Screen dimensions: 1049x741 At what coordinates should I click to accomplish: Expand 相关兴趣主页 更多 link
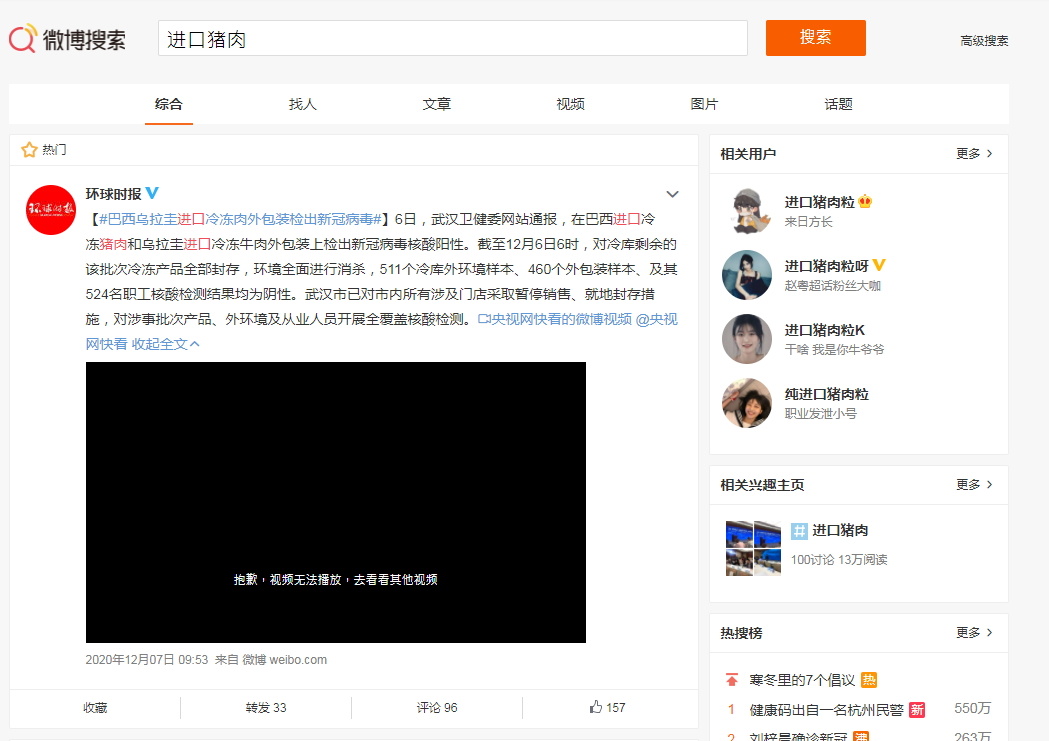974,484
